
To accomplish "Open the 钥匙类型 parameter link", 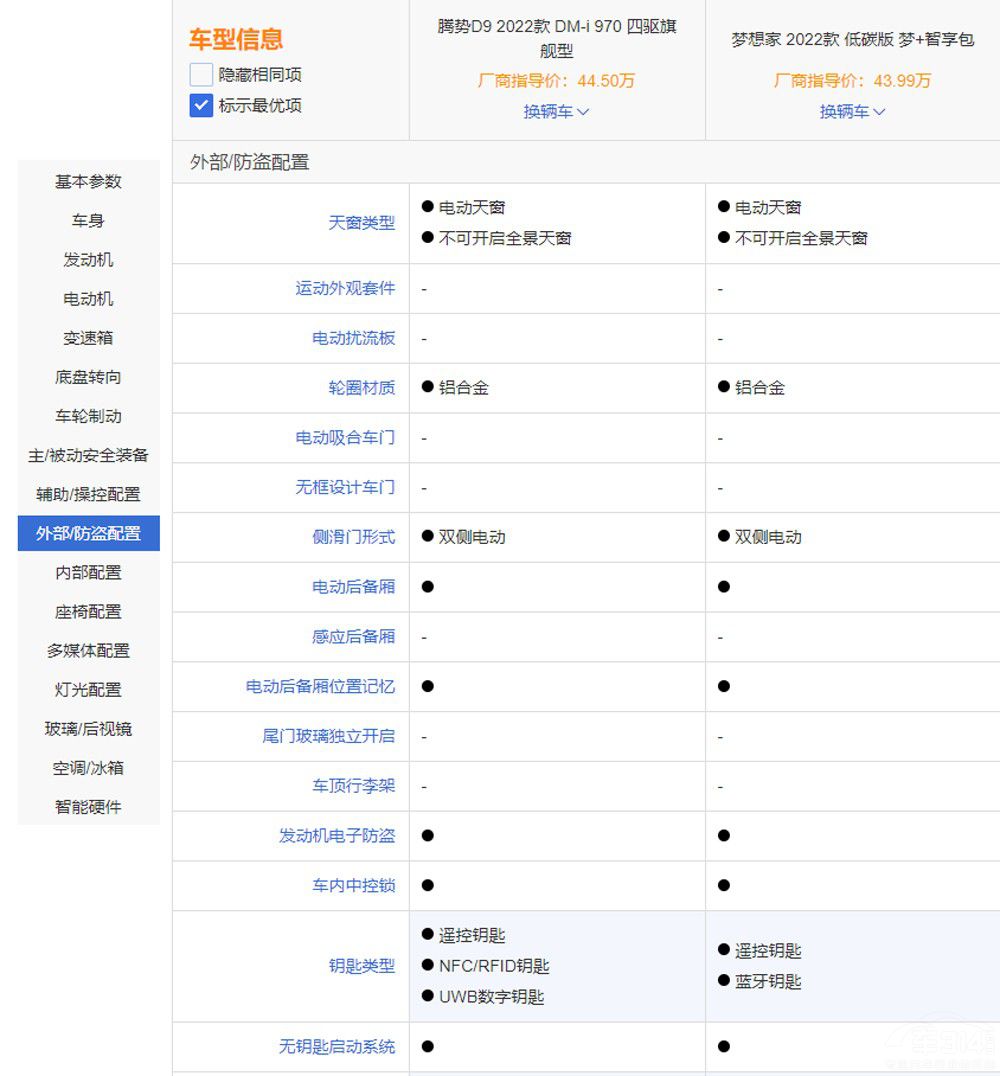I will click(361, 966).
